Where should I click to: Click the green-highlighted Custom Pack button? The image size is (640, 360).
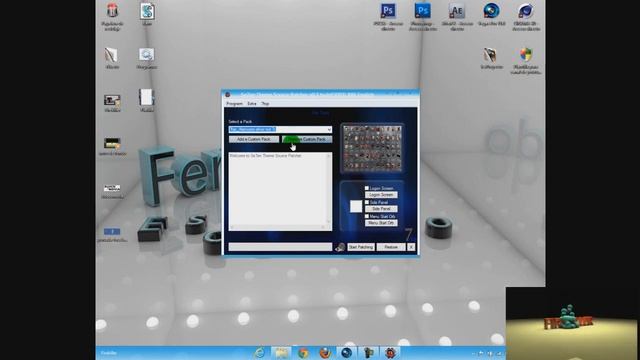click(x=307, y=139)
